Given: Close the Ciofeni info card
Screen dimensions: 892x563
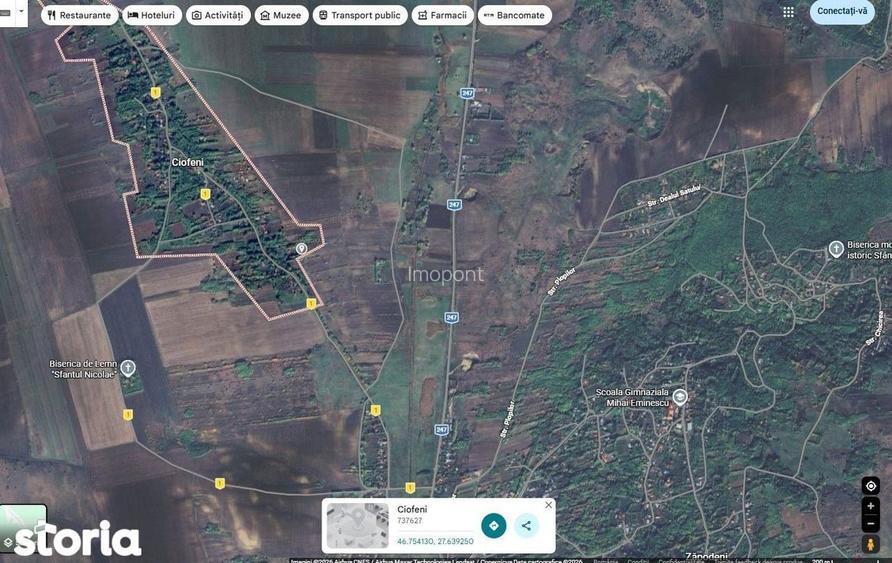Looking at the screenshot, I should click(548, 505).
